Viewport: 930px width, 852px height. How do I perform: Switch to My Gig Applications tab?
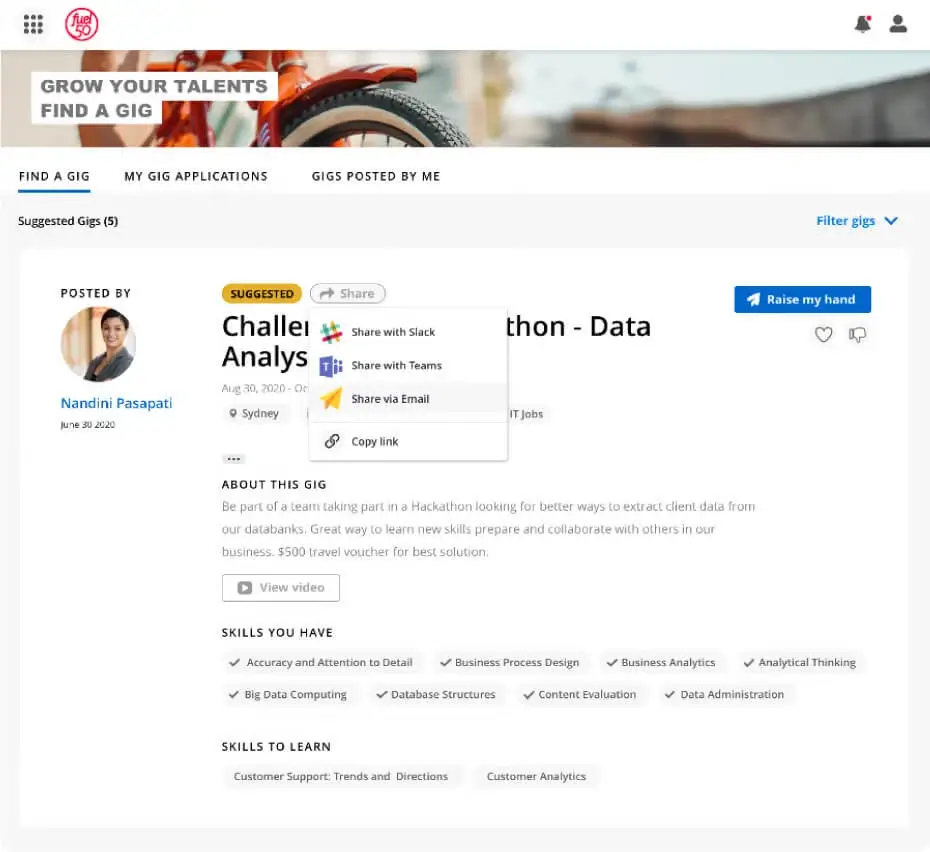point(196,176)
